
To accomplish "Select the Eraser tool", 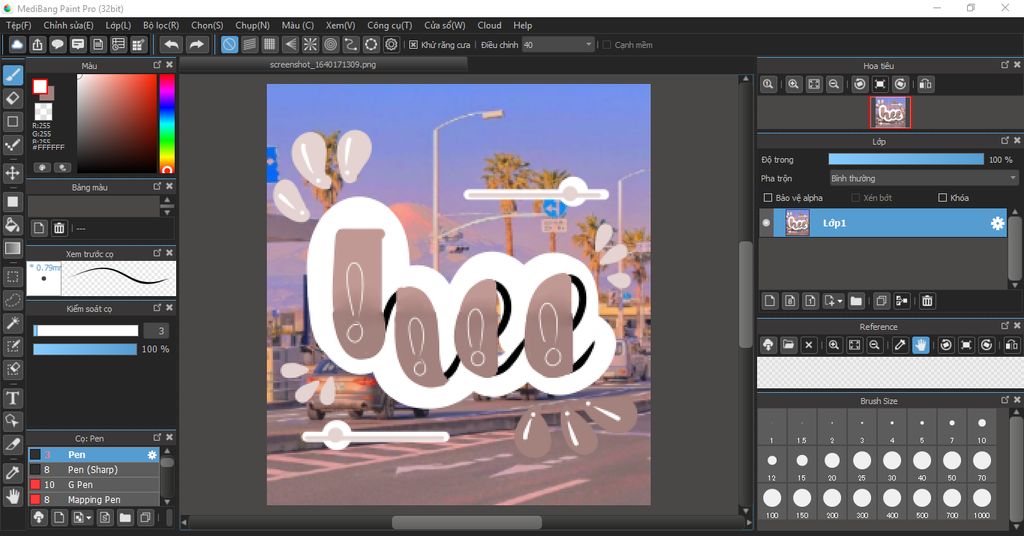I will (x=12, y=99).
